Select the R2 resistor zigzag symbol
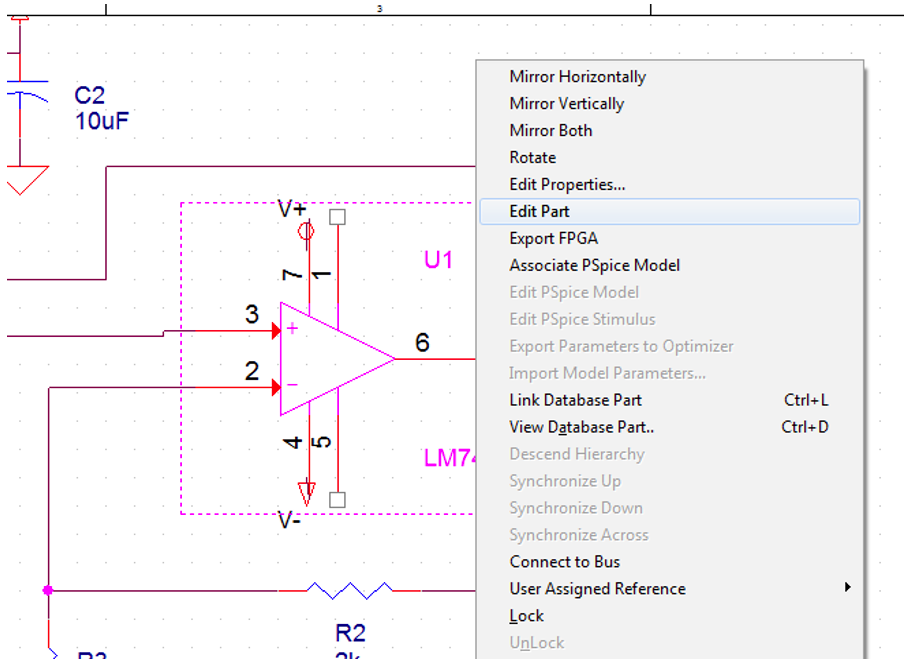The image size is (910, 667). [x=348, y=591]
